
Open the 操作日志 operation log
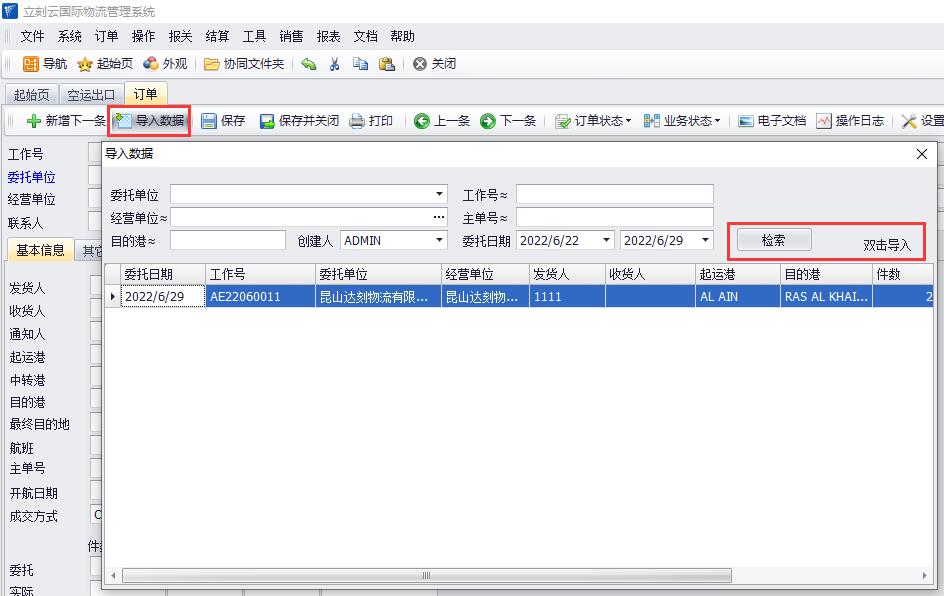click(x=850, y=121)
